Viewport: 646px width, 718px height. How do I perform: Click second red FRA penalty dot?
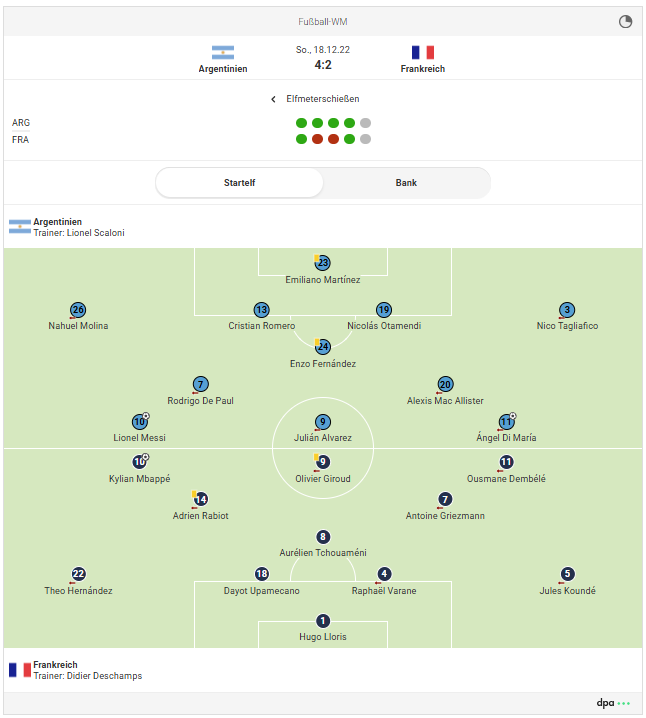pos(333,139)
